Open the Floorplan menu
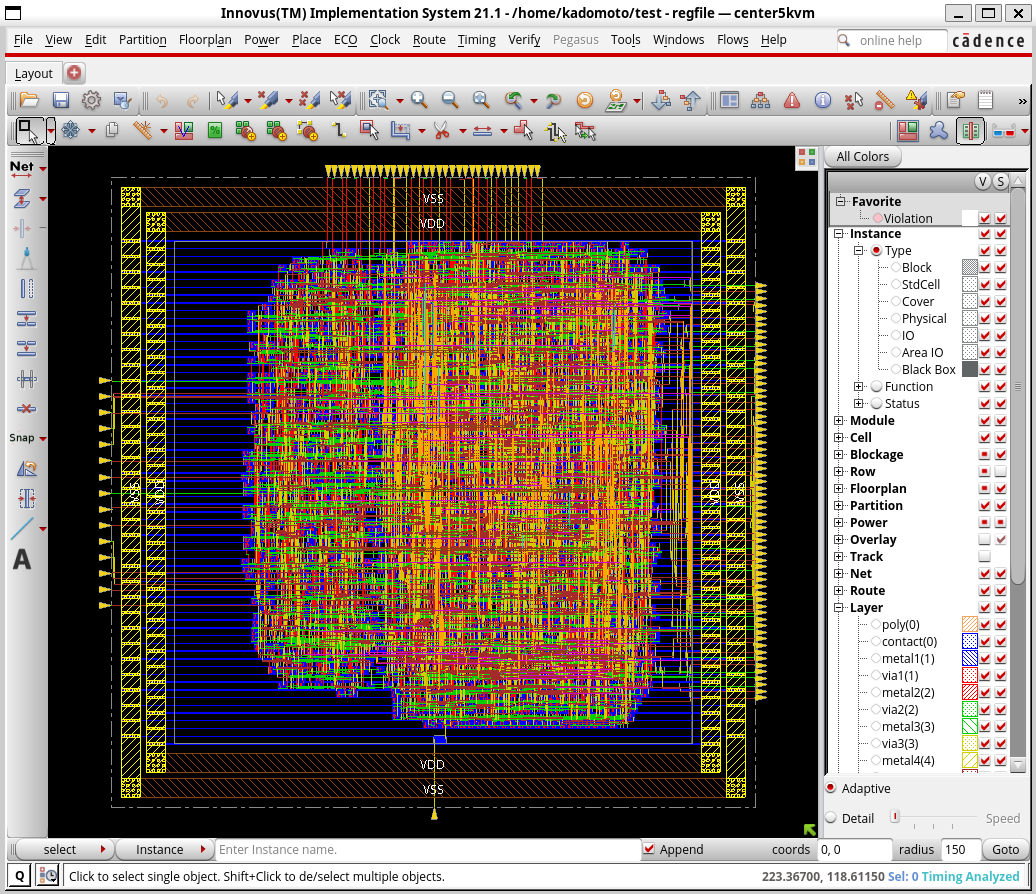Viewport: 1036px width, 894px height. (205, 40)
